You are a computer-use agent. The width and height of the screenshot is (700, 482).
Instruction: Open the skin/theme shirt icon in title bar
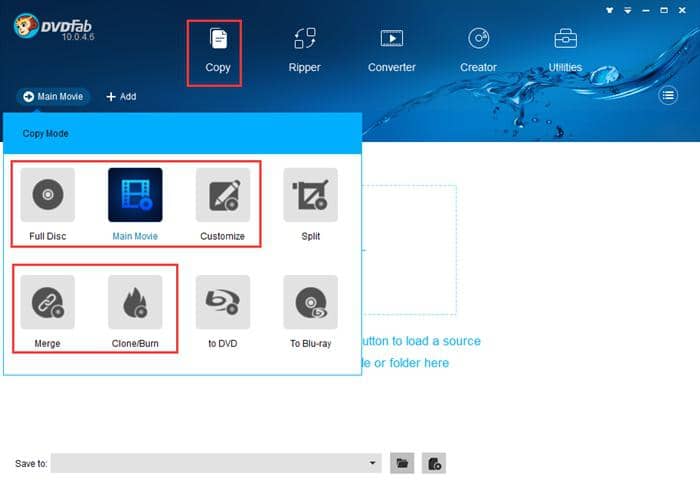tap(610, 10)
